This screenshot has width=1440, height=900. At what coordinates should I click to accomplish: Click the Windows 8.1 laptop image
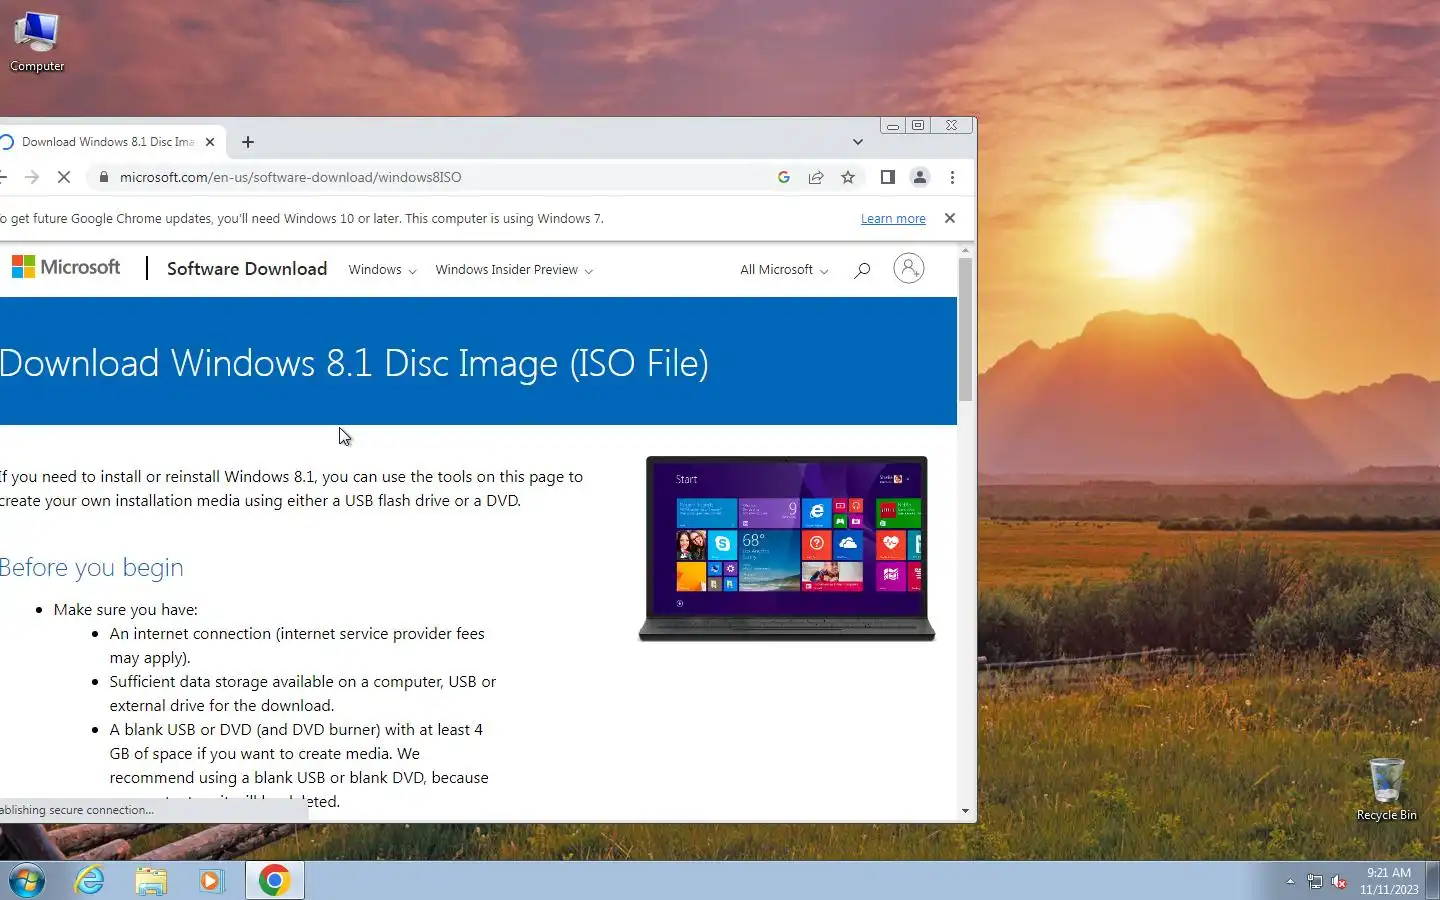787,548
